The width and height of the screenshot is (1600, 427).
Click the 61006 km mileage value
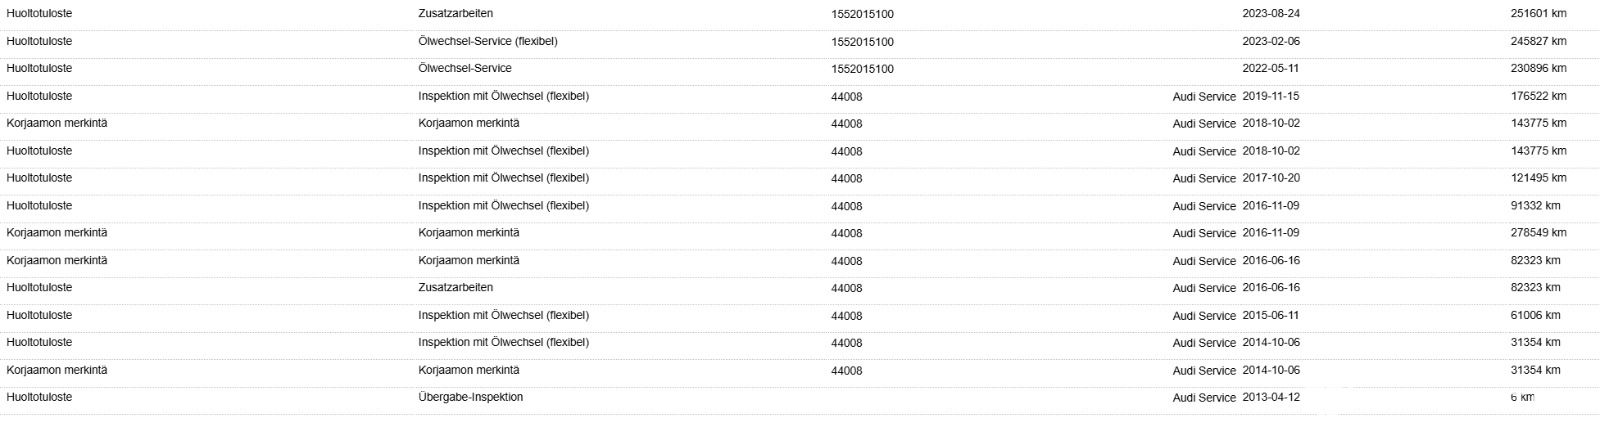coord(1535,315)
